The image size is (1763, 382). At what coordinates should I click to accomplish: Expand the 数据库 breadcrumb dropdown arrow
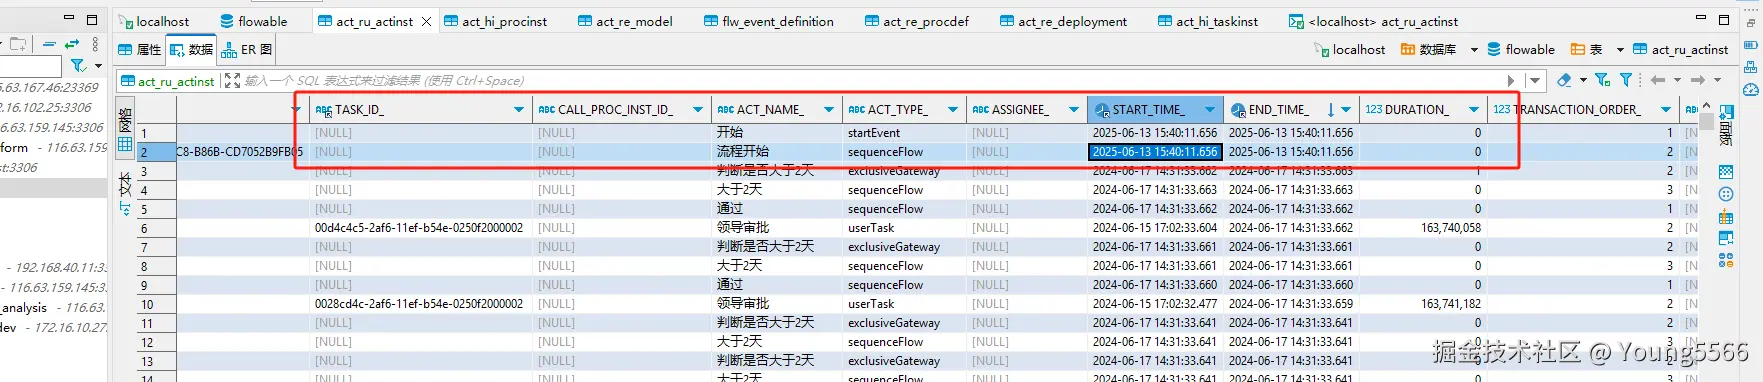[x=1474, y=50]
